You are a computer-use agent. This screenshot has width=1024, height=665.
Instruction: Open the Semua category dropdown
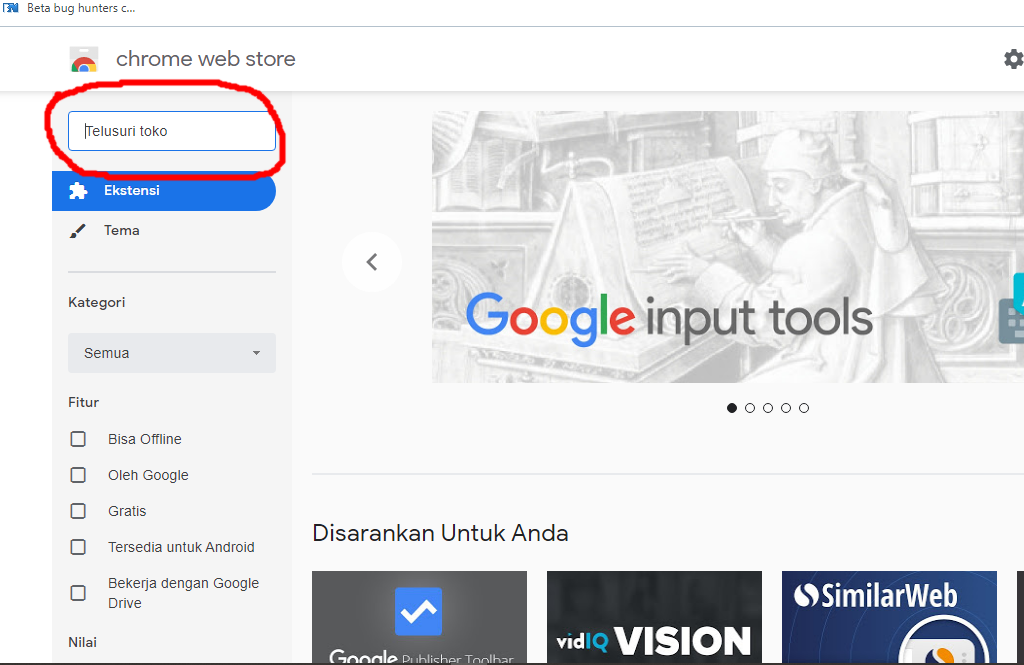point(172,353)
